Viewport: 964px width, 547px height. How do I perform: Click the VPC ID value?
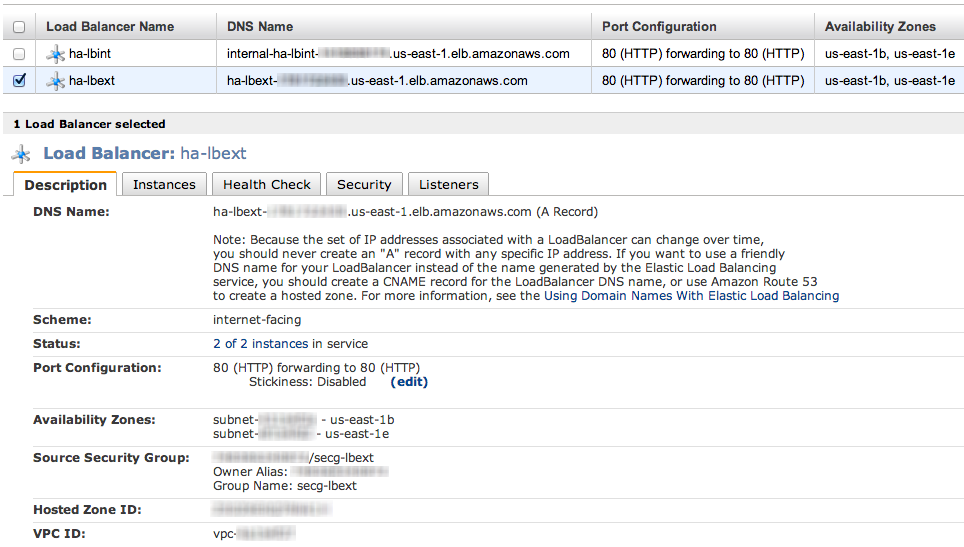254,533
